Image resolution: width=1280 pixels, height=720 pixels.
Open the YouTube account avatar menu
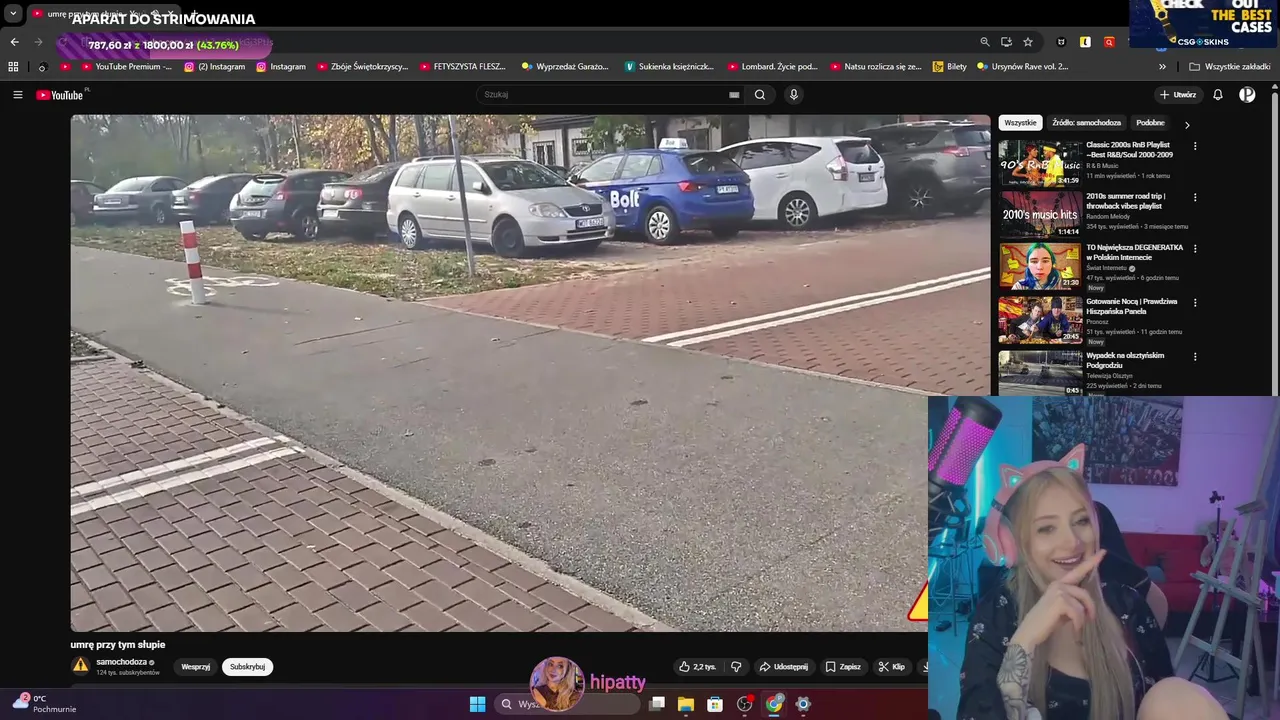click(1247, 95)
